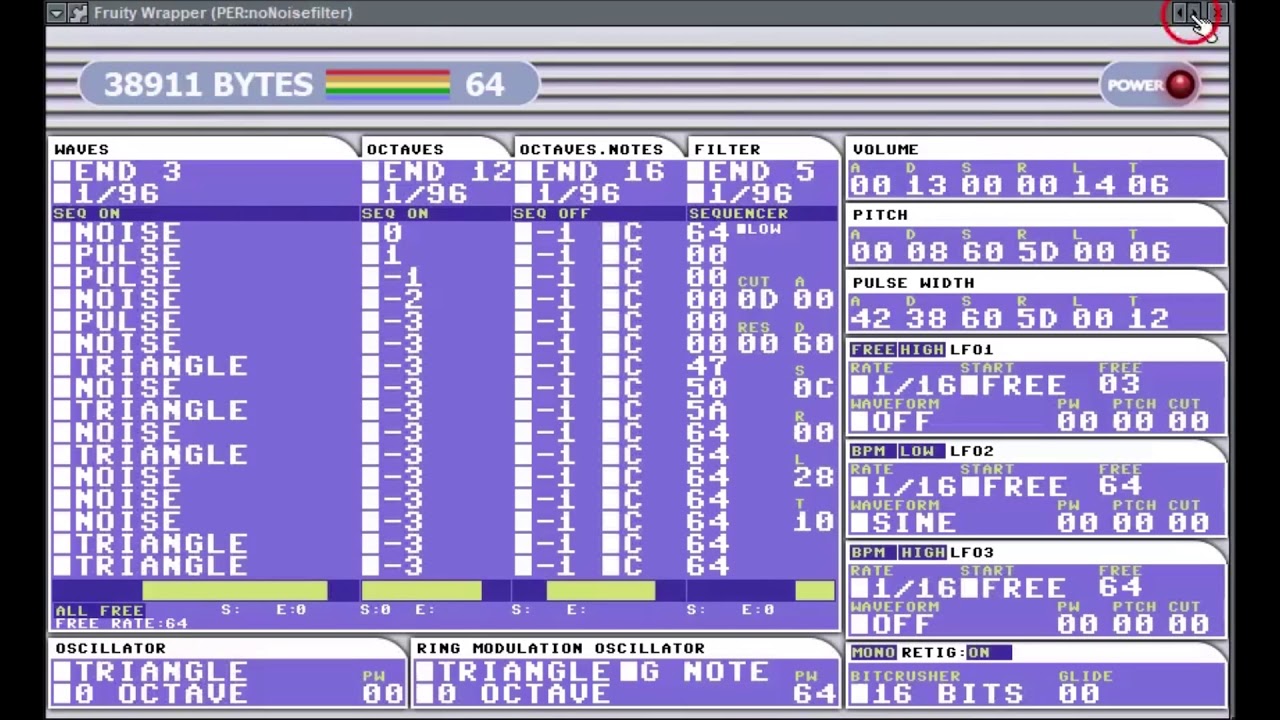Click the LFO3 CUT amount value

[x=1190, y=624]
